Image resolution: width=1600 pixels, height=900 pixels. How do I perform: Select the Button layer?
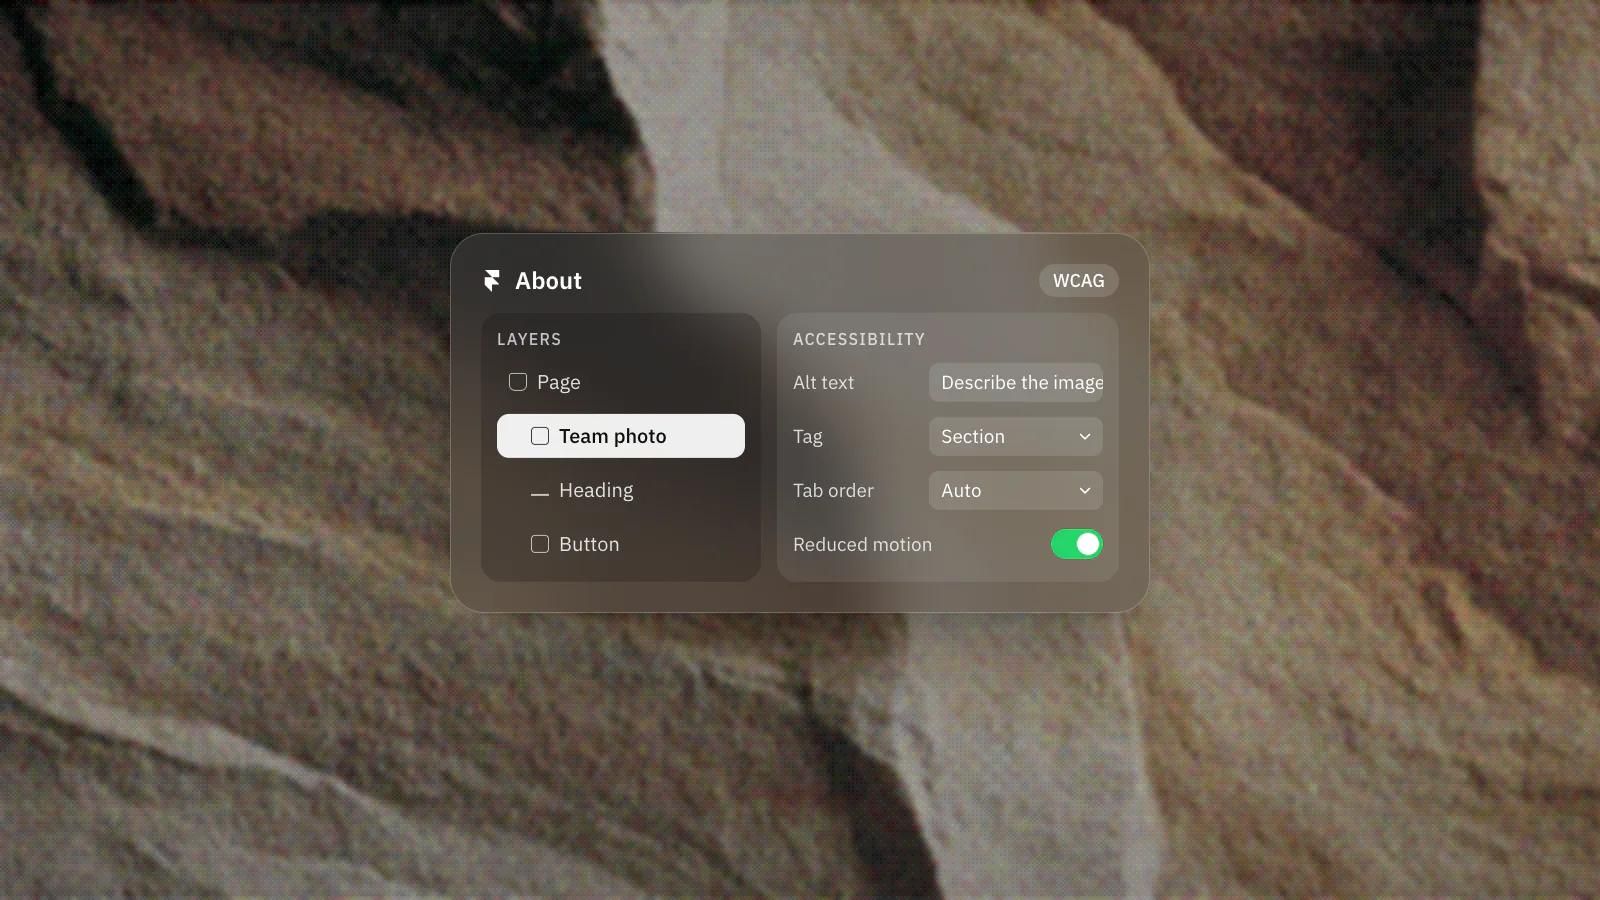(621, 544)
